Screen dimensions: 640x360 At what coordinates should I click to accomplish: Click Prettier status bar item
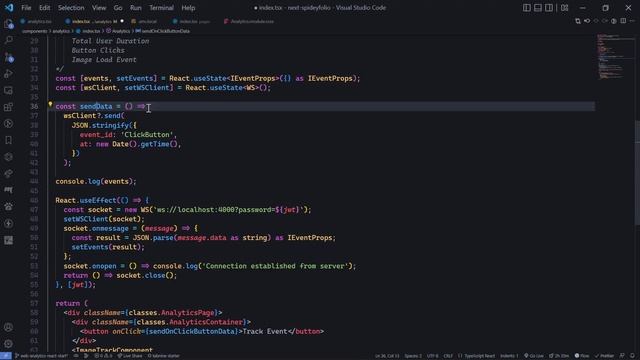click(x=604, y=356)
